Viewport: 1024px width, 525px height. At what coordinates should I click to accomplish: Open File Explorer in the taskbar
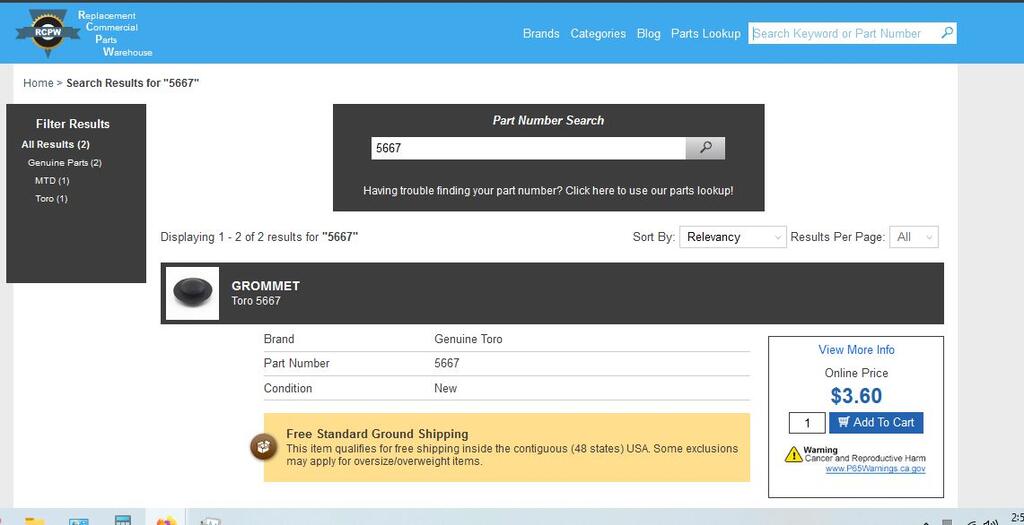click(34, 520)
